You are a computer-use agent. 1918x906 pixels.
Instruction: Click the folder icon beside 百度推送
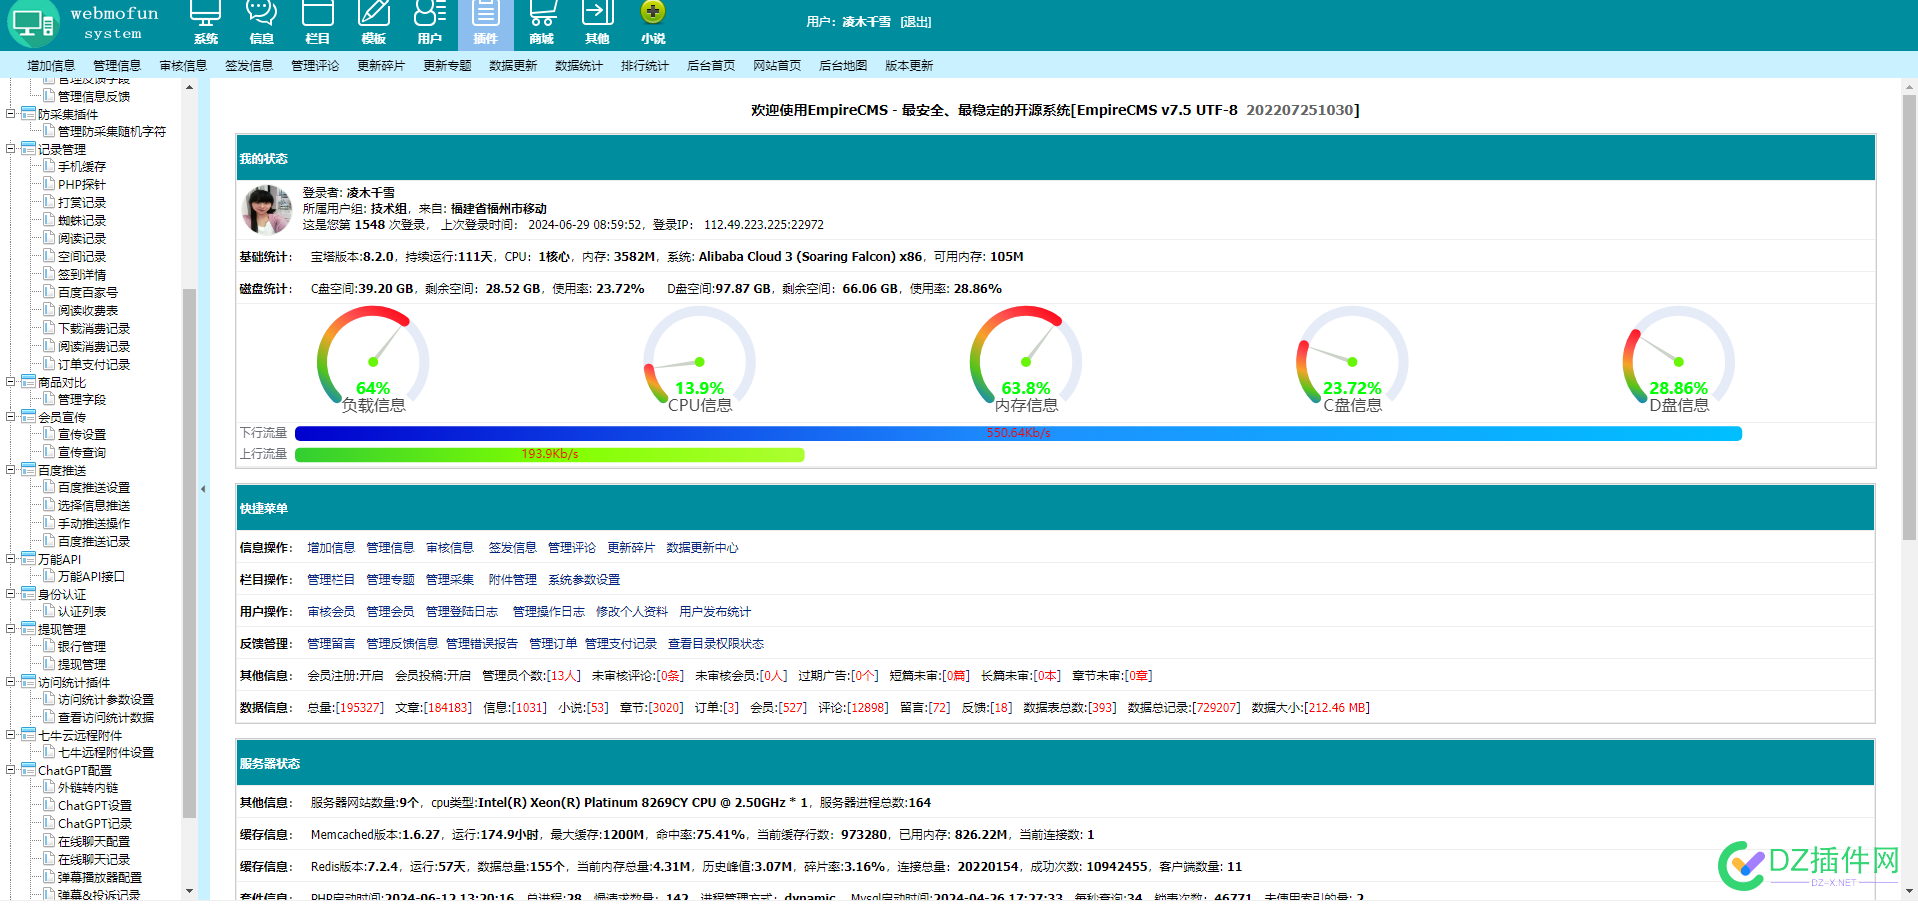point(29,469)
